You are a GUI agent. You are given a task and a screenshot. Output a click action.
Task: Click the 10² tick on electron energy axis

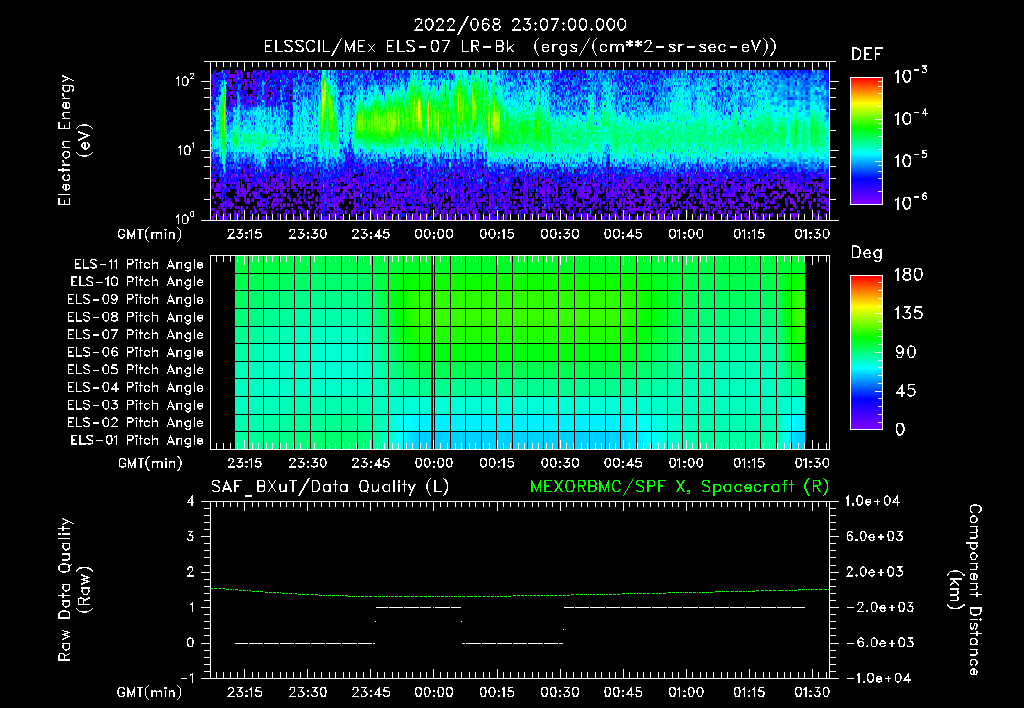click(186, 81)
